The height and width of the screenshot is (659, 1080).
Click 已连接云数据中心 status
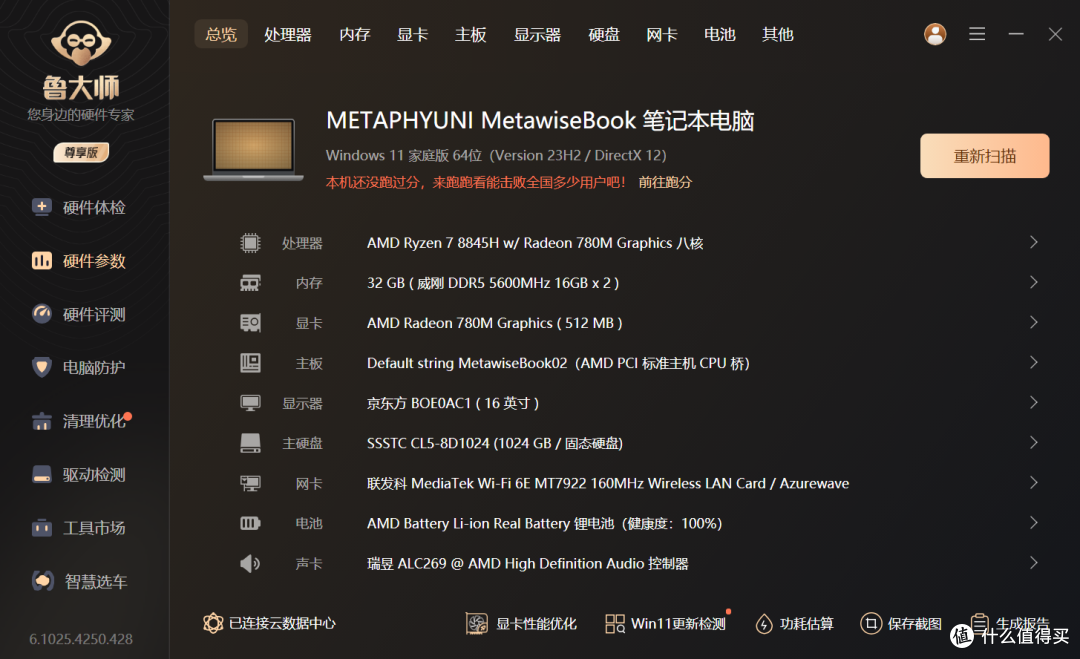tap(269, 623)
